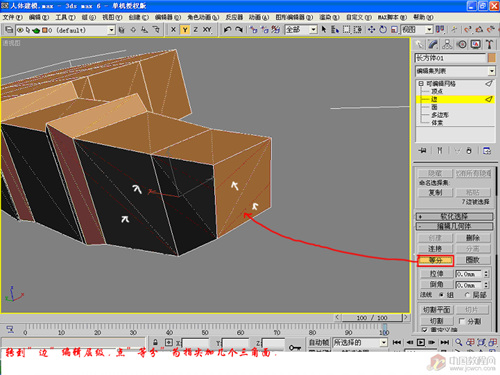This screenshot has height=375, width=500.
Task: Select the Move tool icon
Action: pos(372,30)
